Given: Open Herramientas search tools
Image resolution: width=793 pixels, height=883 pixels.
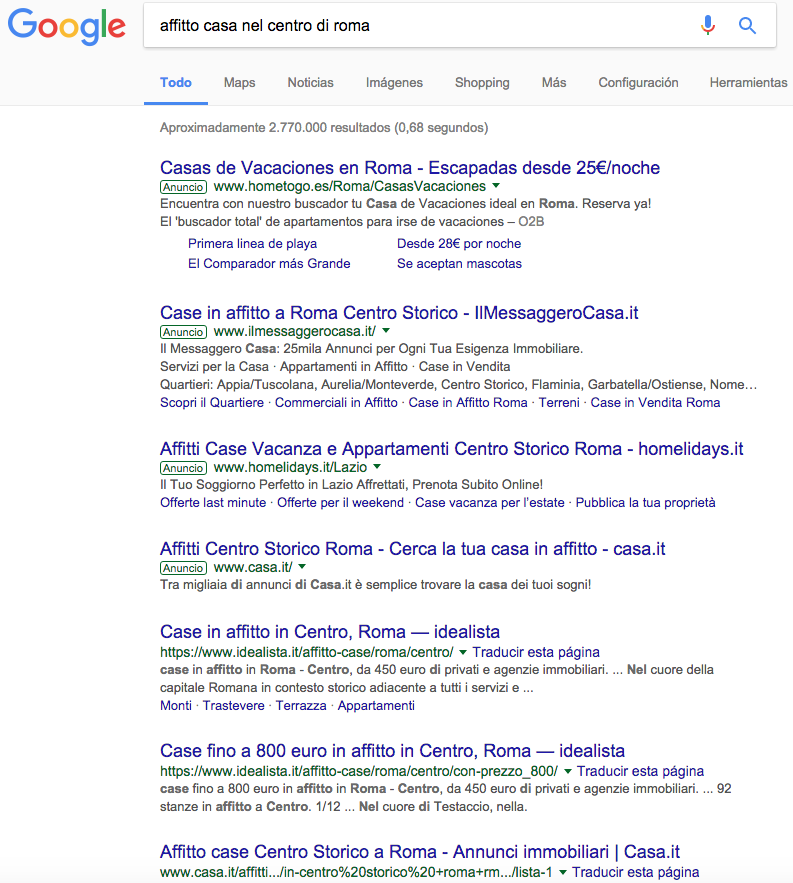Looking at the screenshot, I should tap(749, 83).
